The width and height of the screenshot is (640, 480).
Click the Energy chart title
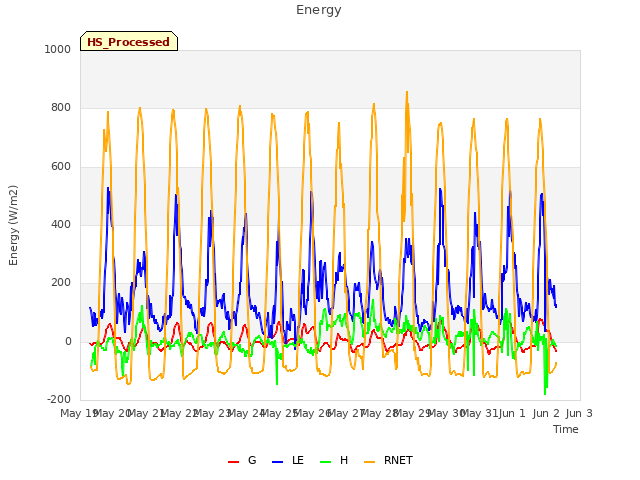(x=319, y=10)
